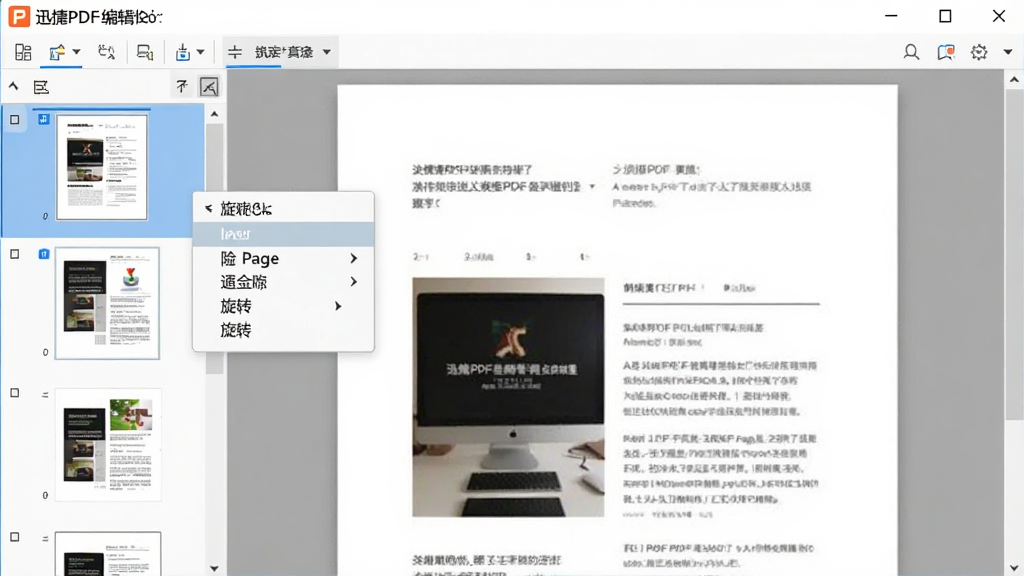
Task: Maximize the application window
Action: [x=945, y=16]
